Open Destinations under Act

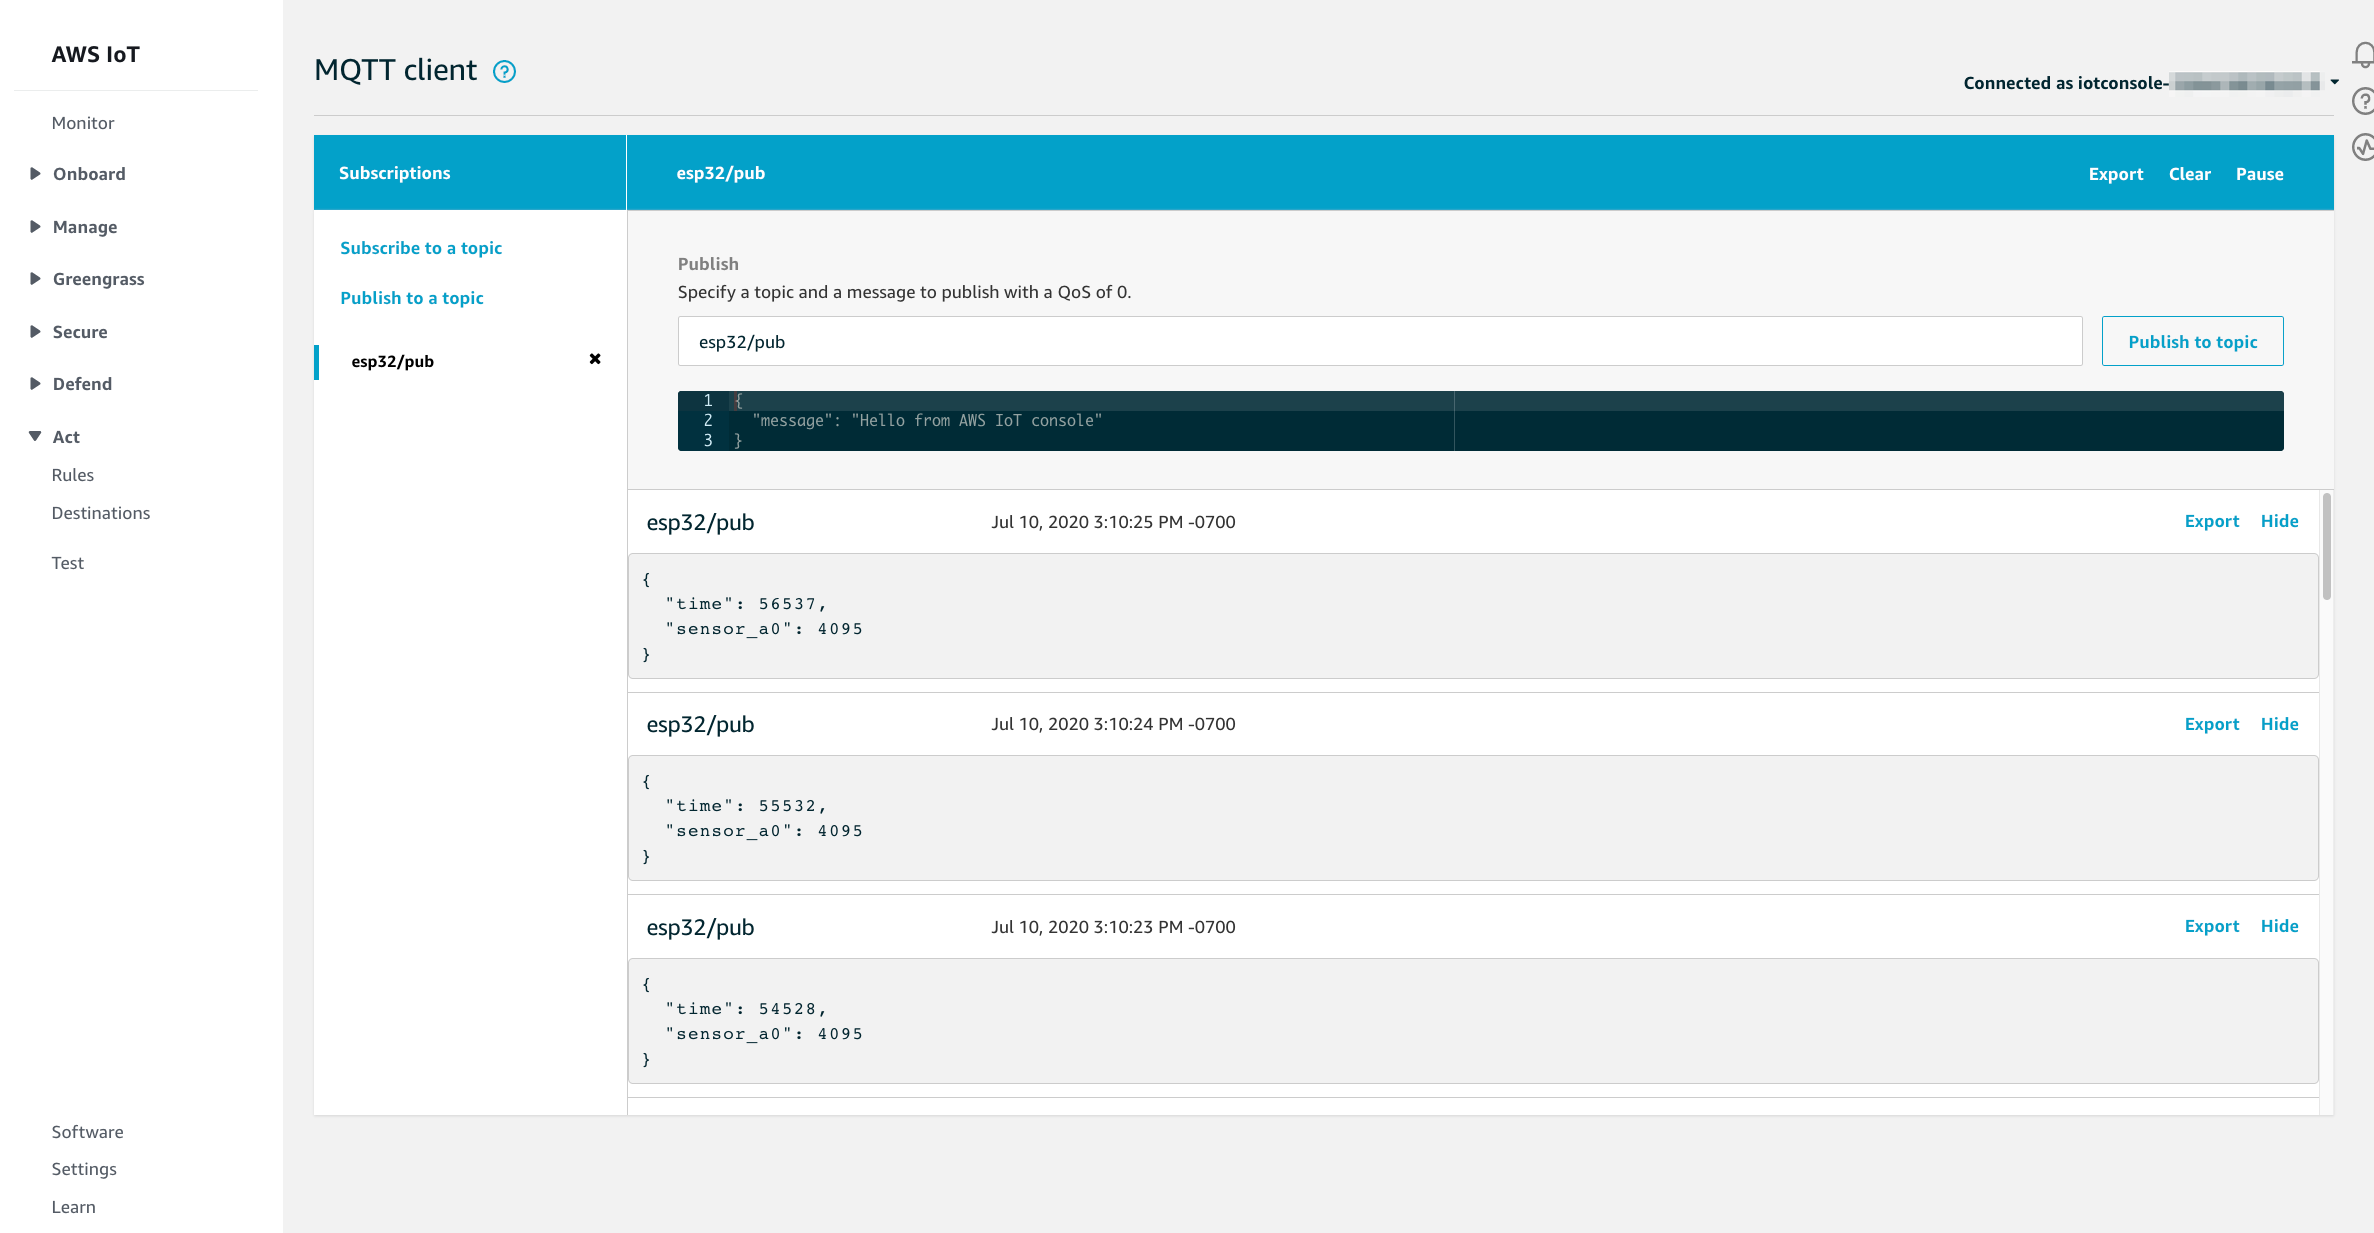click(101, 513)
